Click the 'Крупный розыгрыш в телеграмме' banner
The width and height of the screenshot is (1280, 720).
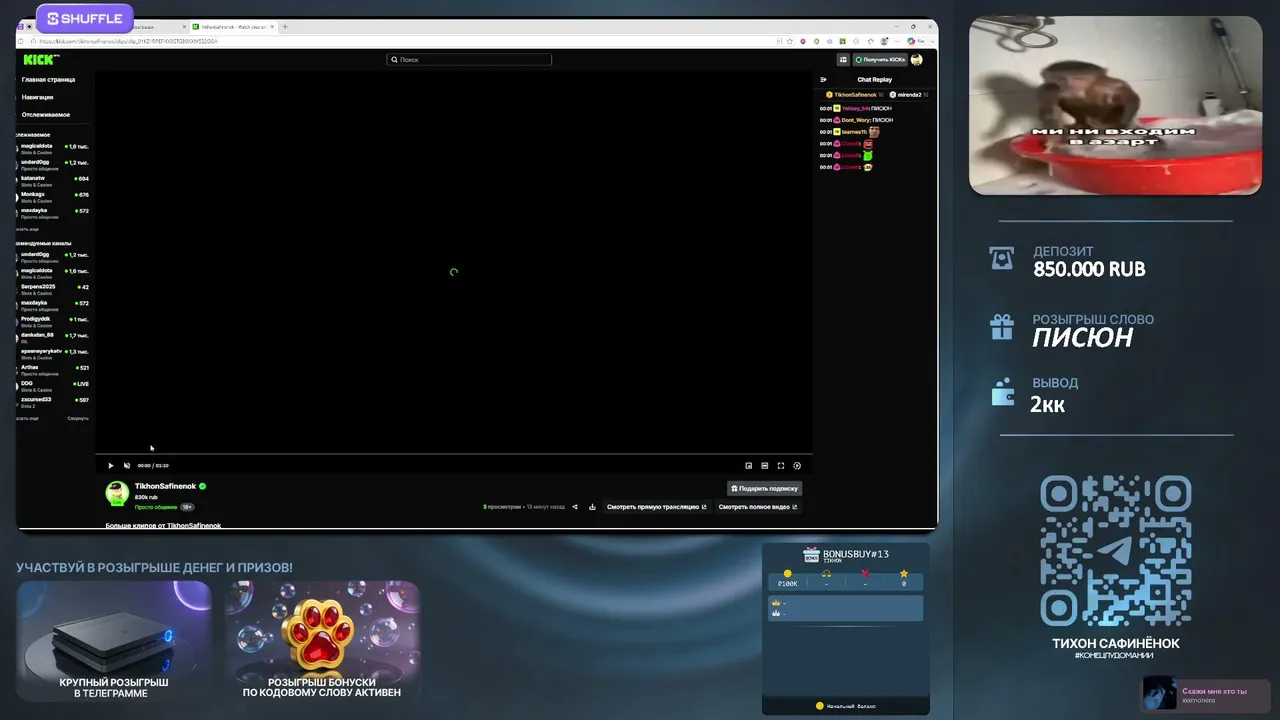[x=114, y=640]
